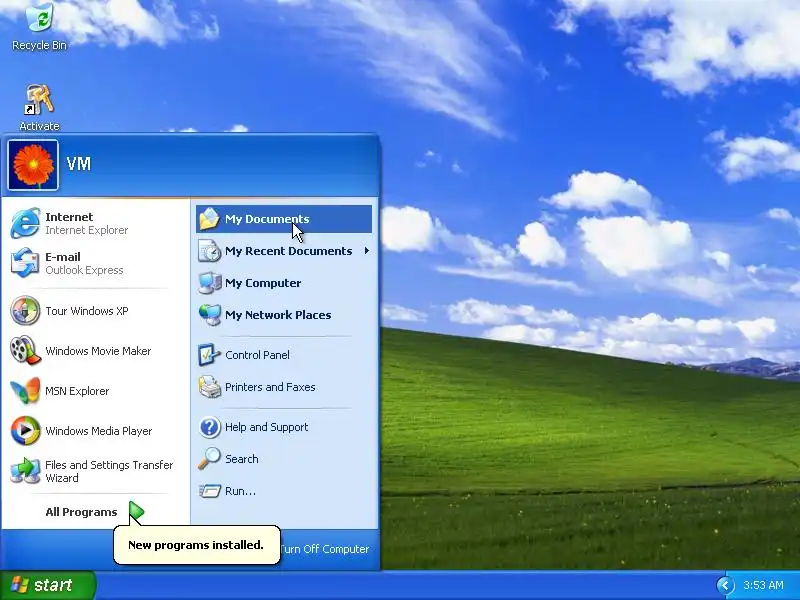Launch Files and Settings Transfer Wizard label
The width and height of the screenshot is (800, 600).
pyautogui.click(x=109, y=471)
